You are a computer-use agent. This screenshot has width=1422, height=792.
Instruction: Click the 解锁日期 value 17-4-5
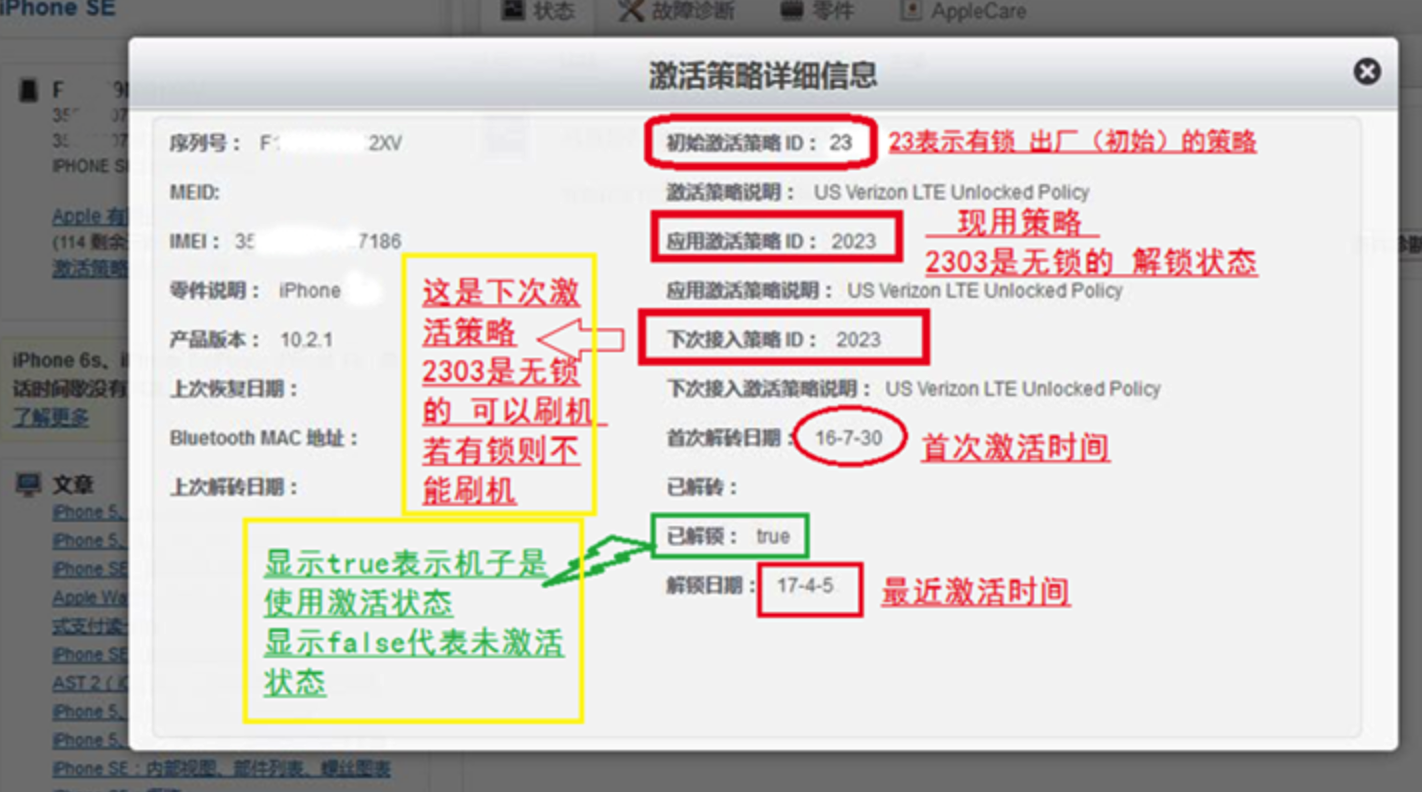click(x=804, y=586)
